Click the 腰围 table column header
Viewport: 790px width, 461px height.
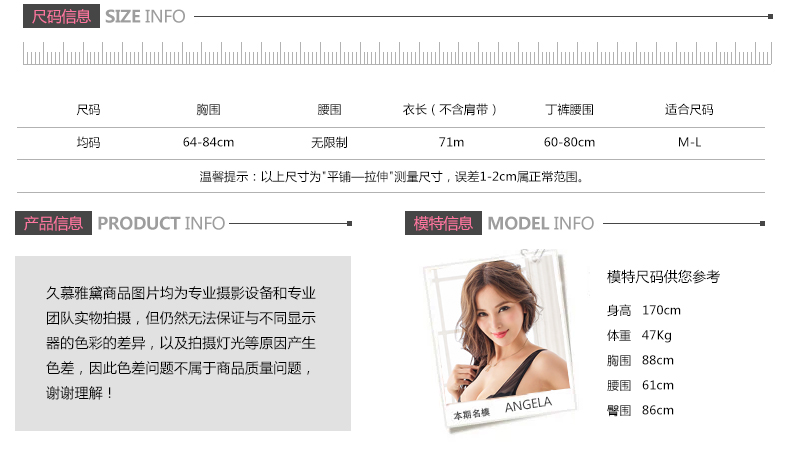click(330, 109)
